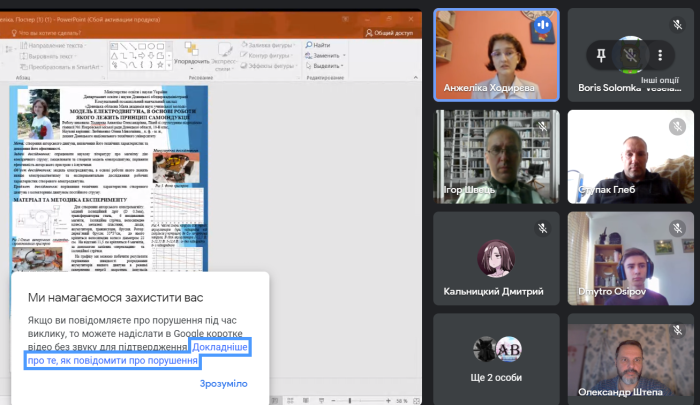This screenshot has width=700, height=405.
Task: Open Контур фигуры outline options
Action: pyautogui.click(x=267, y=56)
